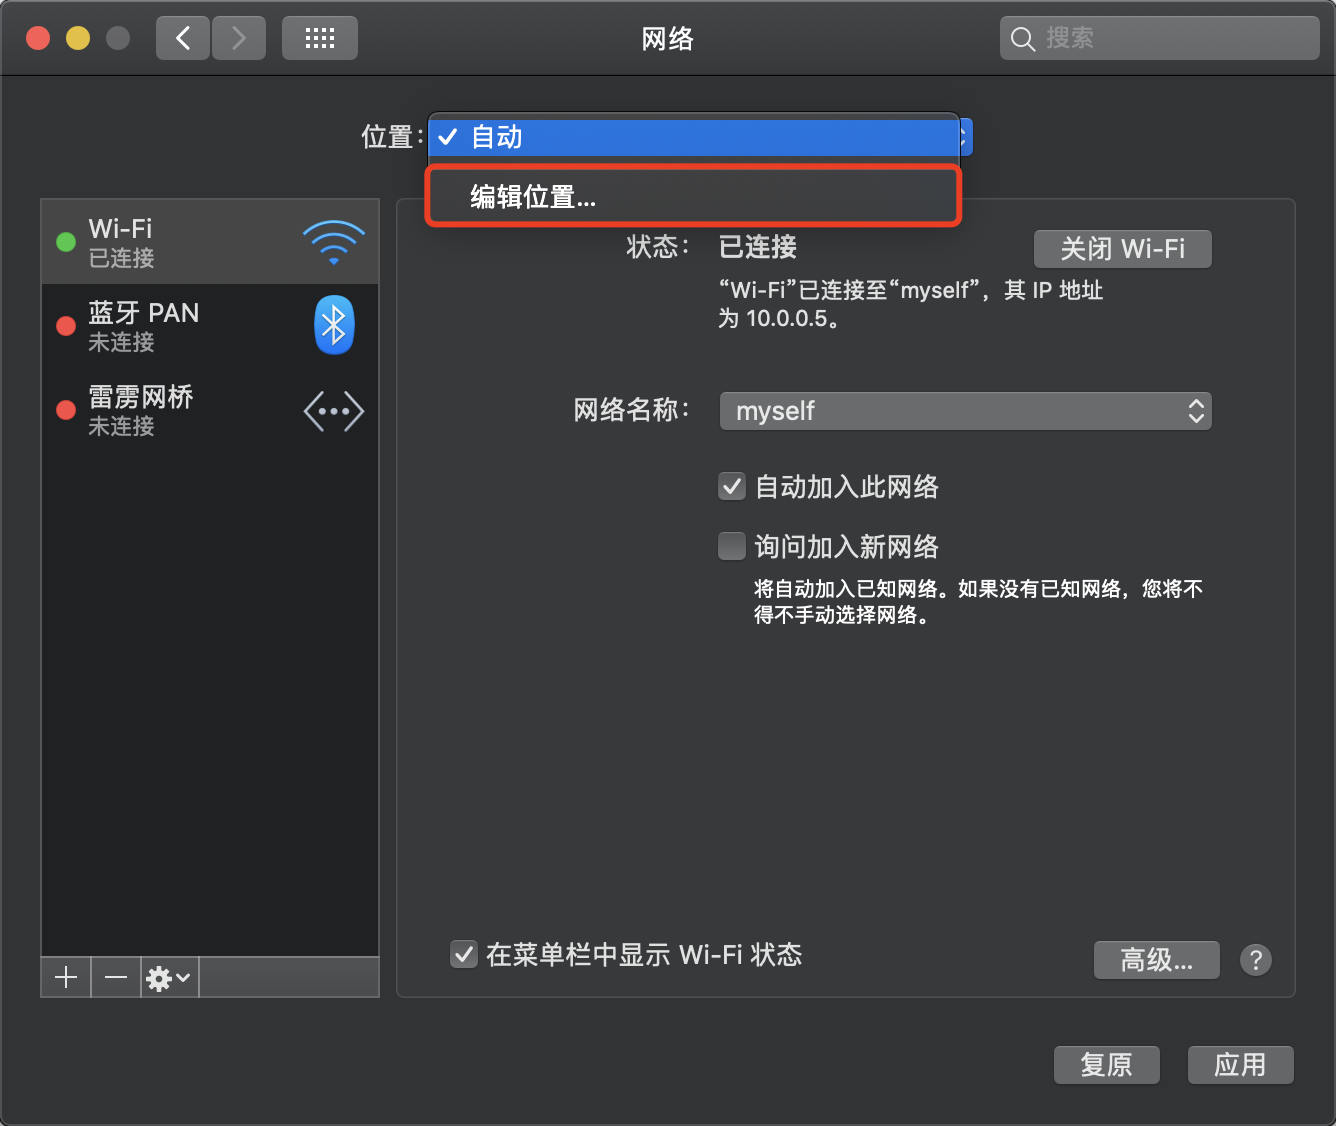Click inside the 搜索 search field
This screenshot has height=1126, width=1336.
tap(1158, 37)
